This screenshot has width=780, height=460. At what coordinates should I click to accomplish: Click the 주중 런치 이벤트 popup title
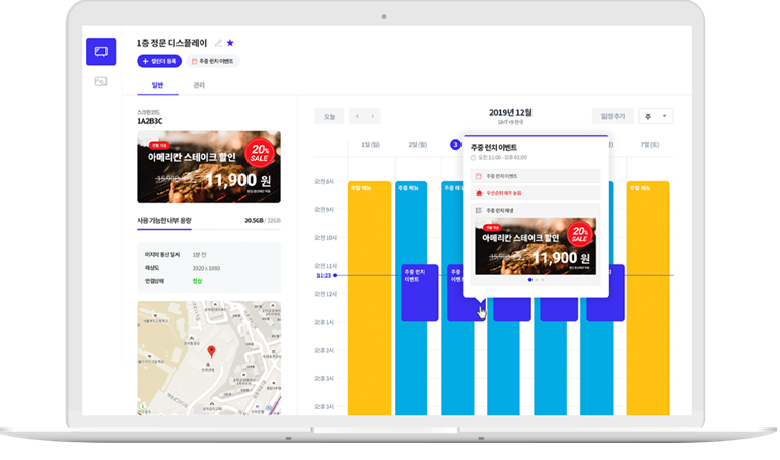494,148
